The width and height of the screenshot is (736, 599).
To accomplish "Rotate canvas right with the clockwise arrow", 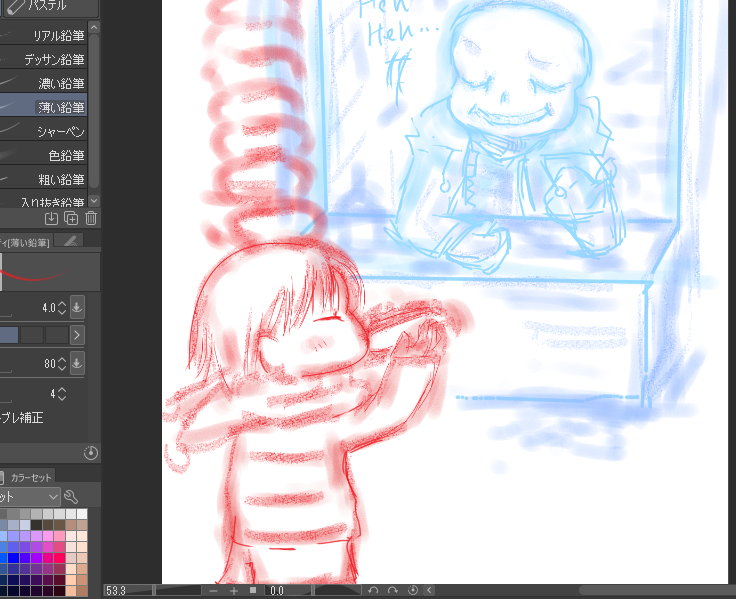I will point(393,590).
